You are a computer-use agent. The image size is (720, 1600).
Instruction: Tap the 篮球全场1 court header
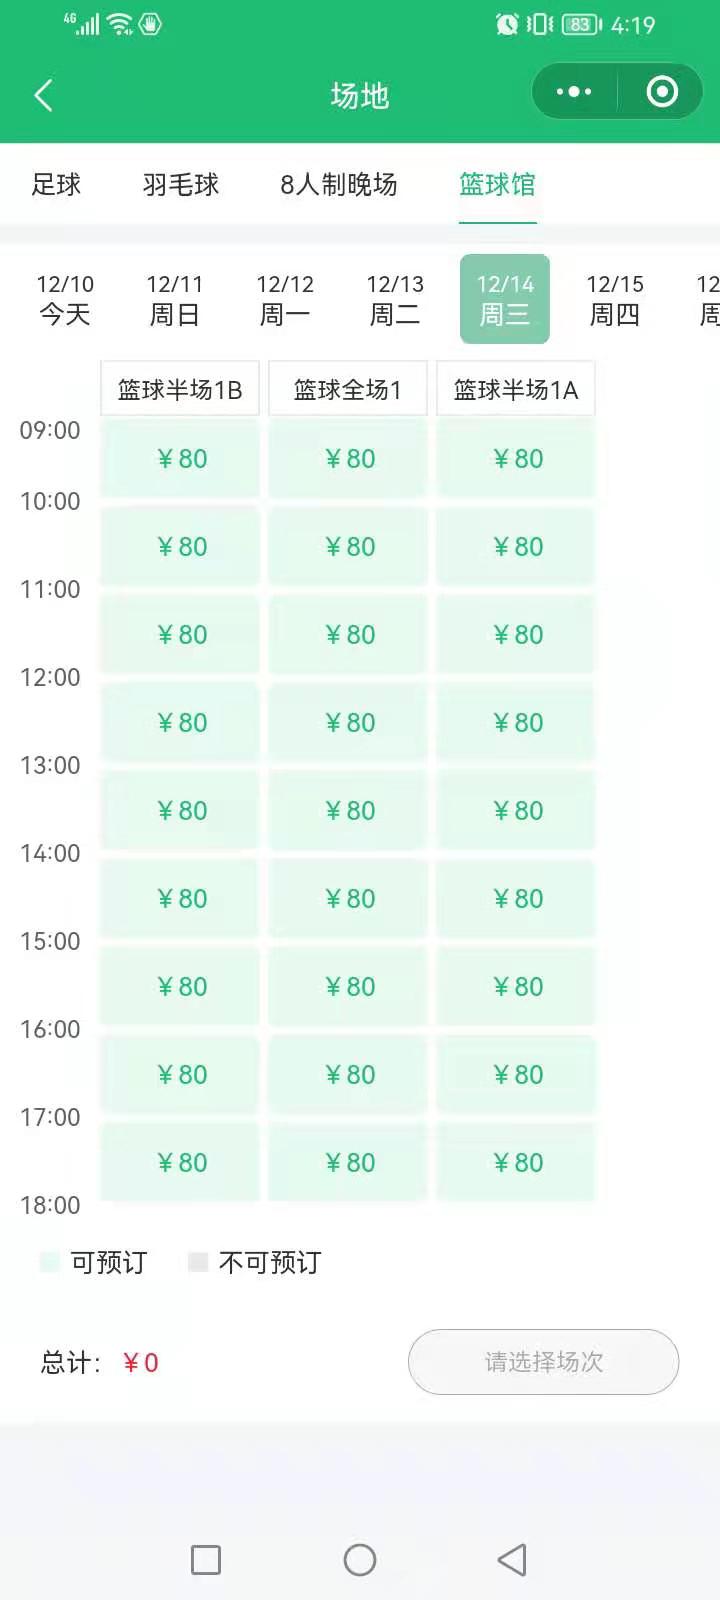tap(348, 389)
